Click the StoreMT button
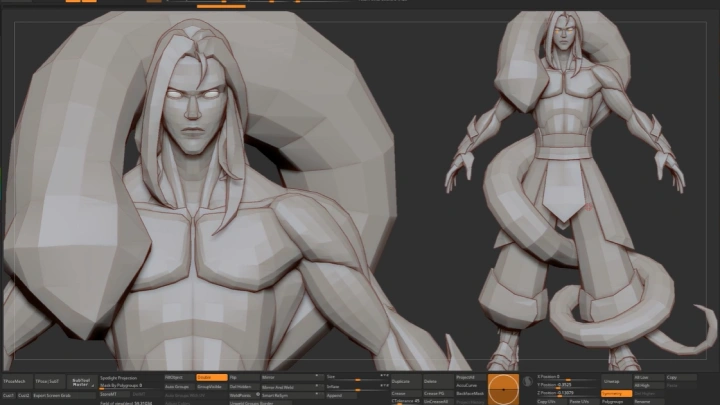720x405 pixels. click(115, 394)
